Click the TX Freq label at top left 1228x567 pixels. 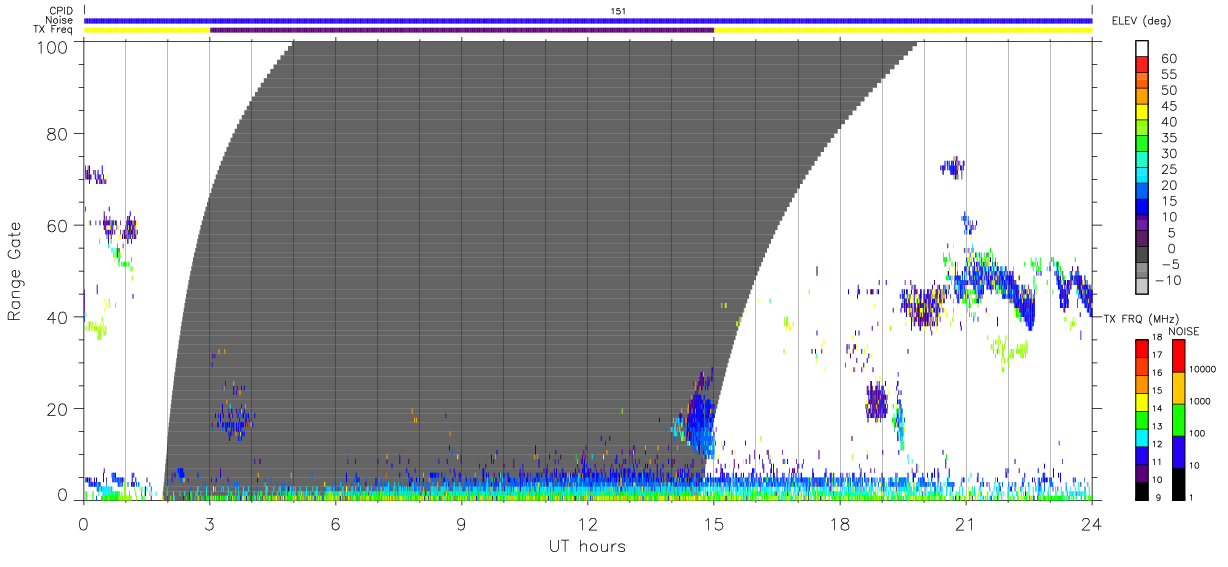click(53, 30)
